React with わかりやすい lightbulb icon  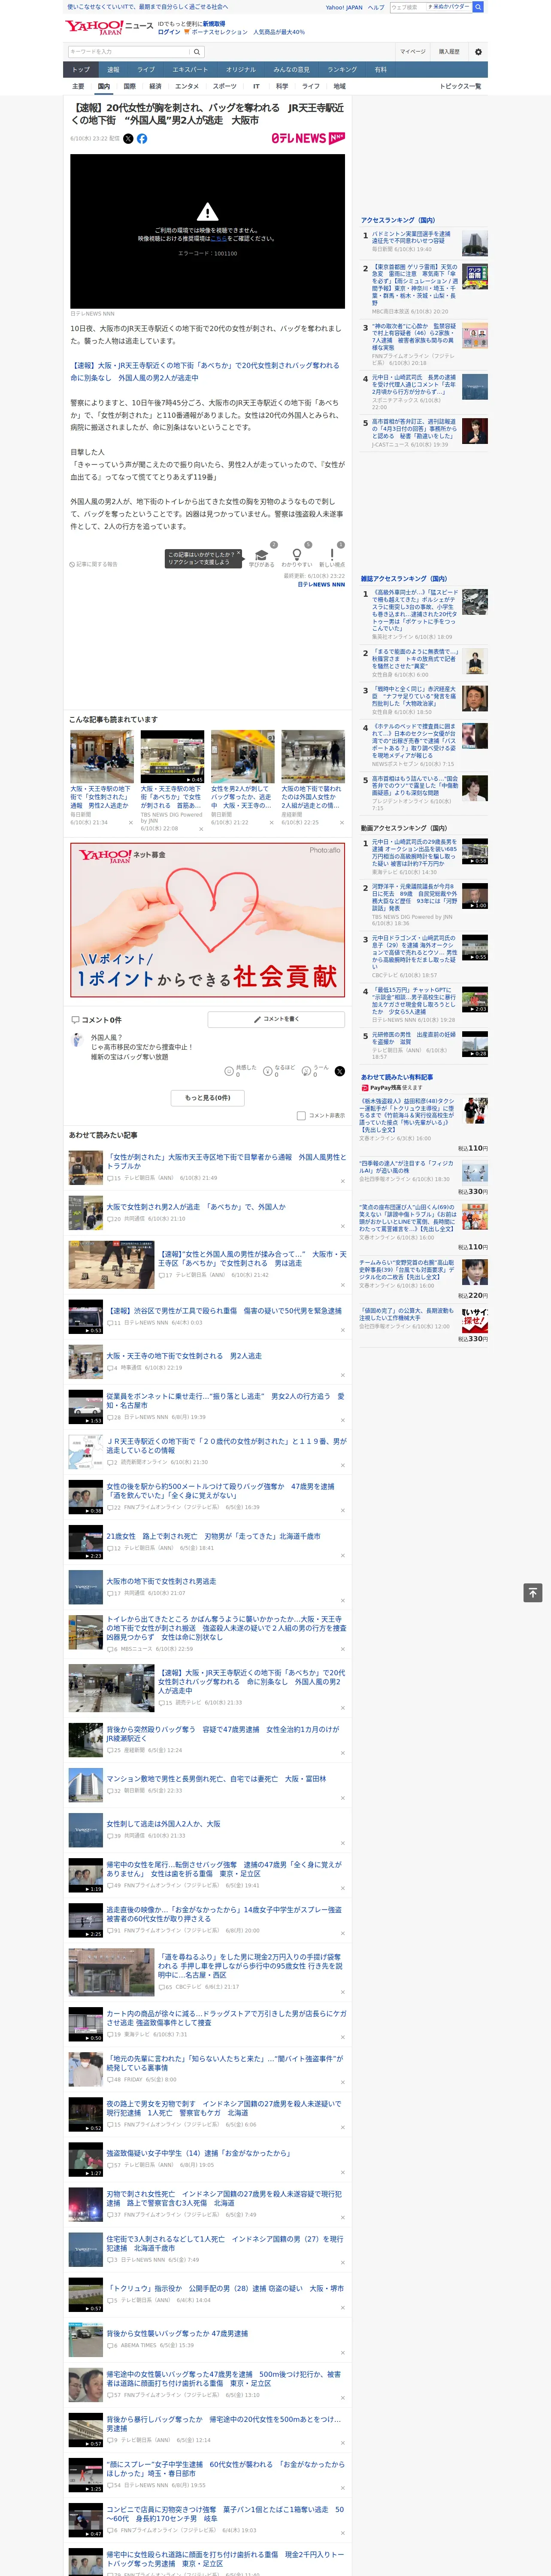point(297,555)
